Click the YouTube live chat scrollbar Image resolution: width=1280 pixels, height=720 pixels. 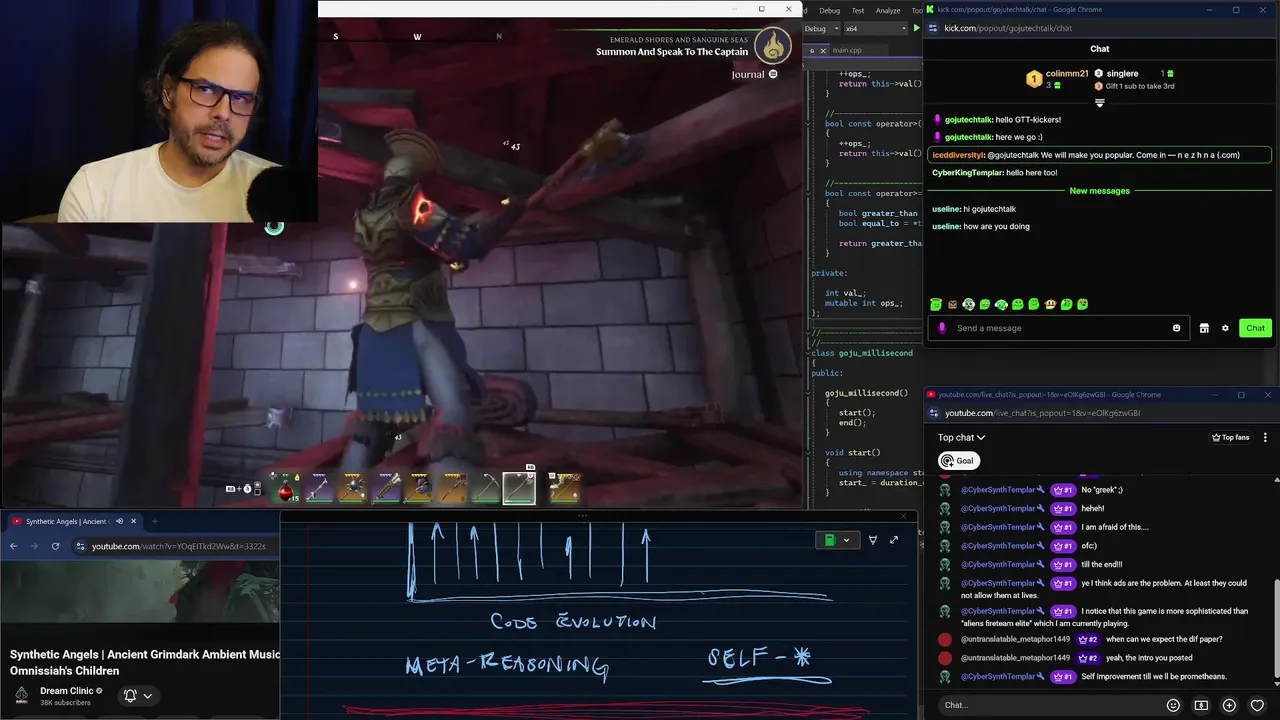coord(1276,630)
